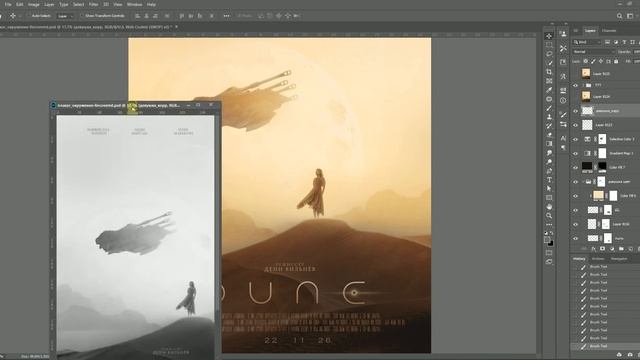Switch to the Navigator tab
The width and height of the screenshot is (640, 360).
619,259
